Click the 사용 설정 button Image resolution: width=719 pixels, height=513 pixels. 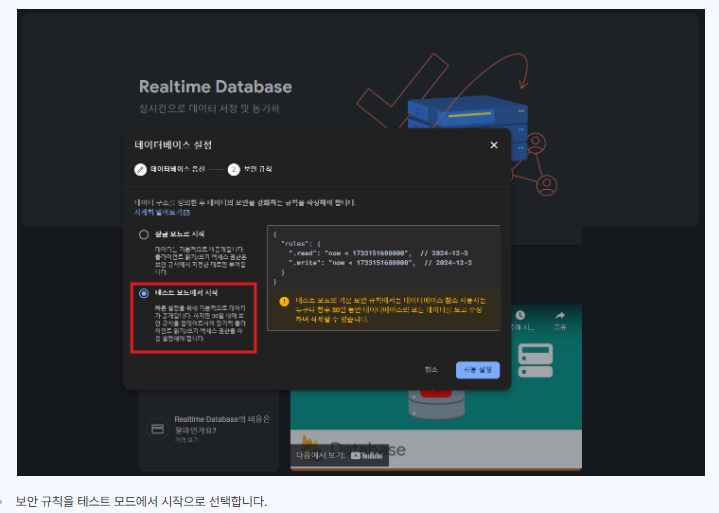(x=478, y=370)
